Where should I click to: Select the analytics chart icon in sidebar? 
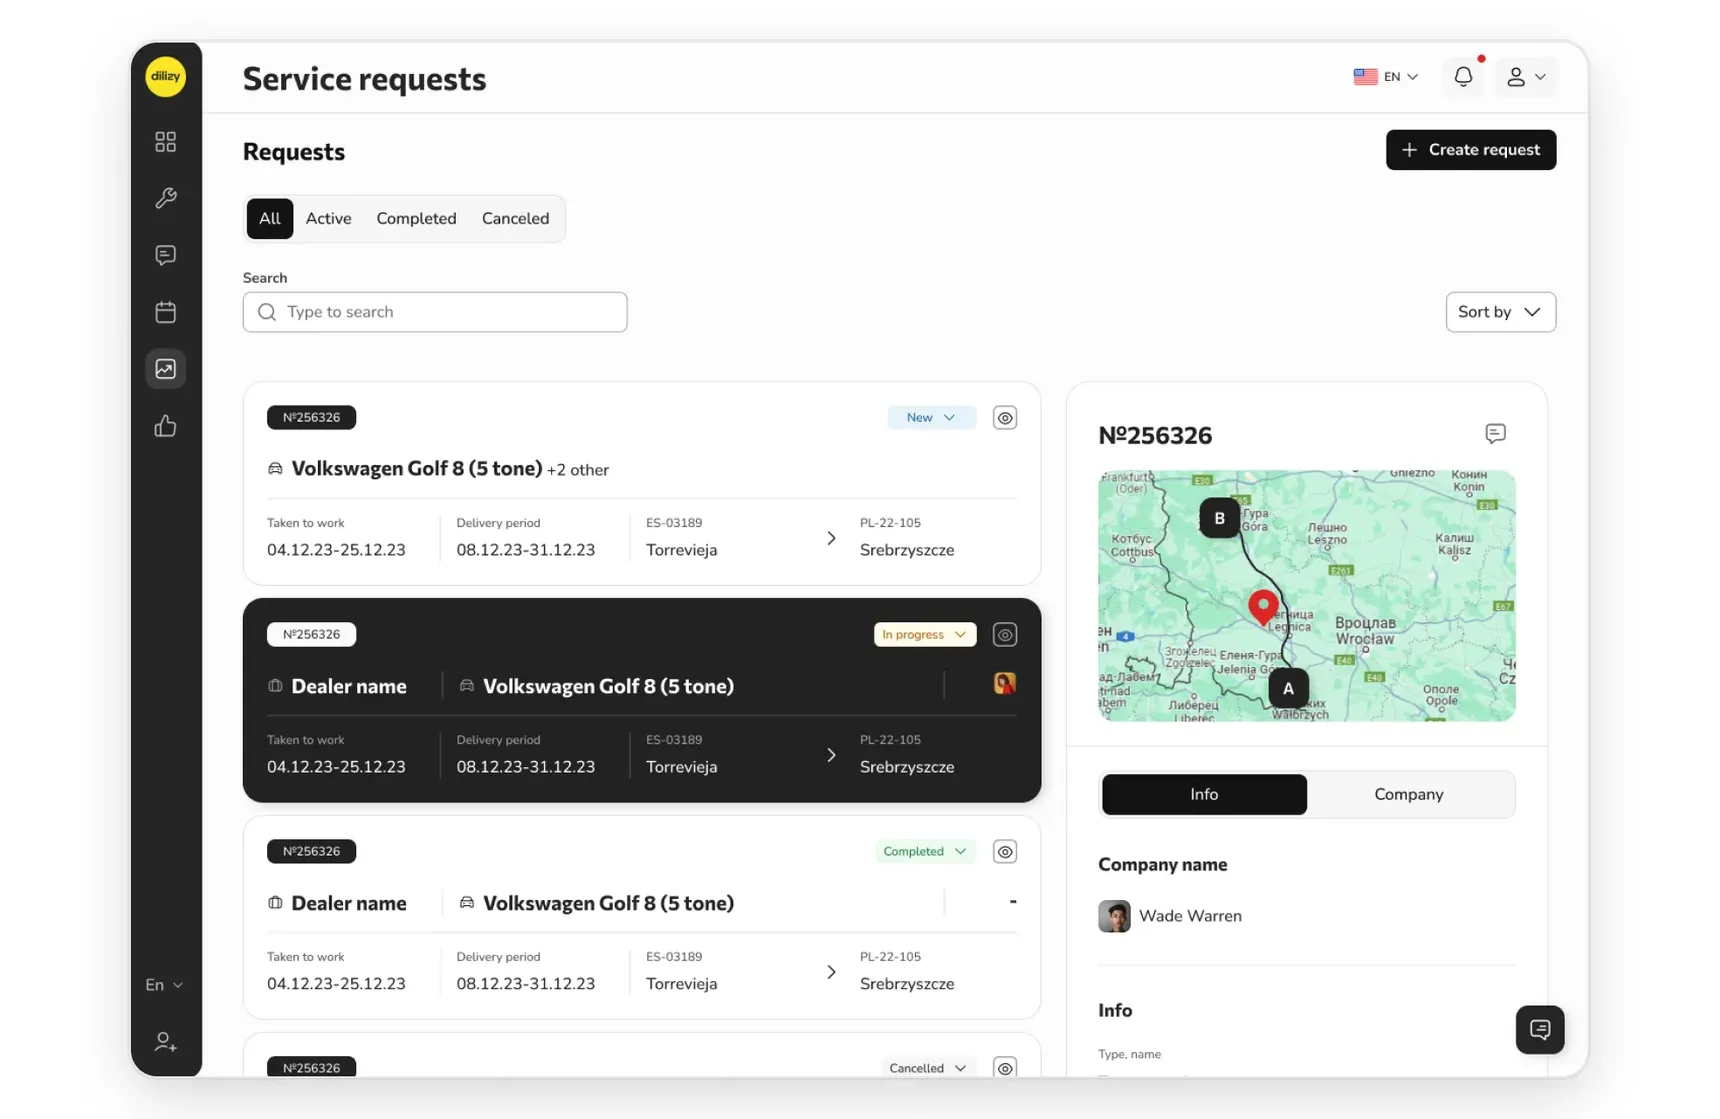point(165,369)
